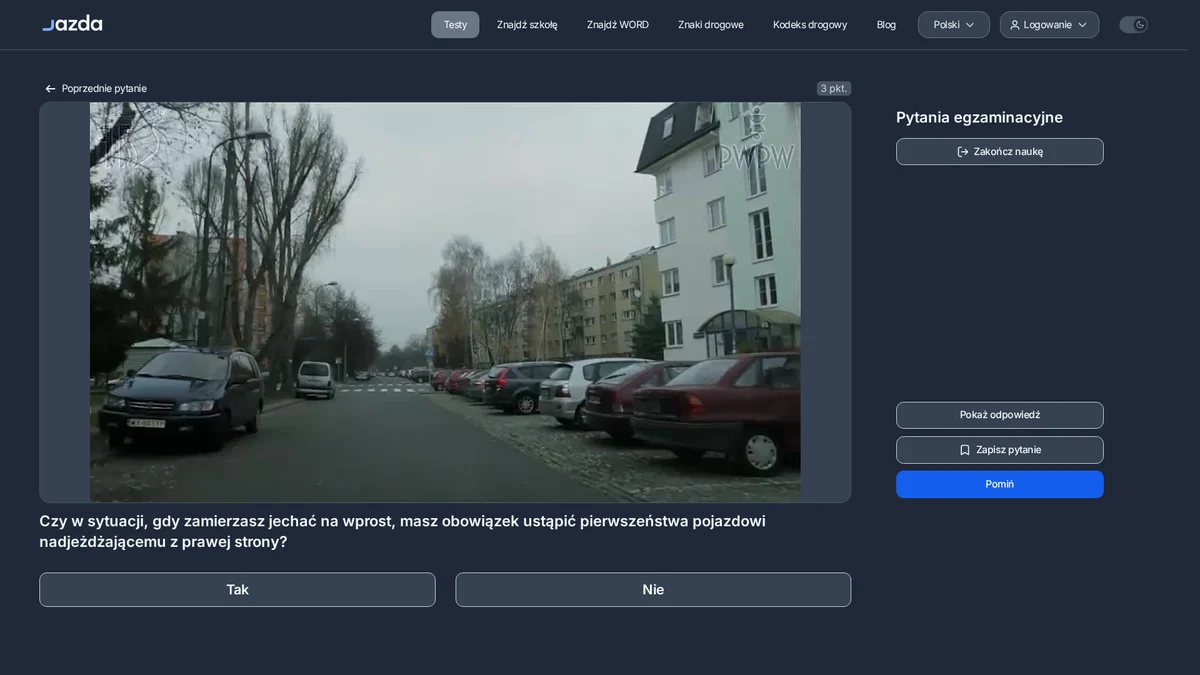Open the Polski language dropdown
This screenshot has height=675, width=1200.
coord(954,25)
